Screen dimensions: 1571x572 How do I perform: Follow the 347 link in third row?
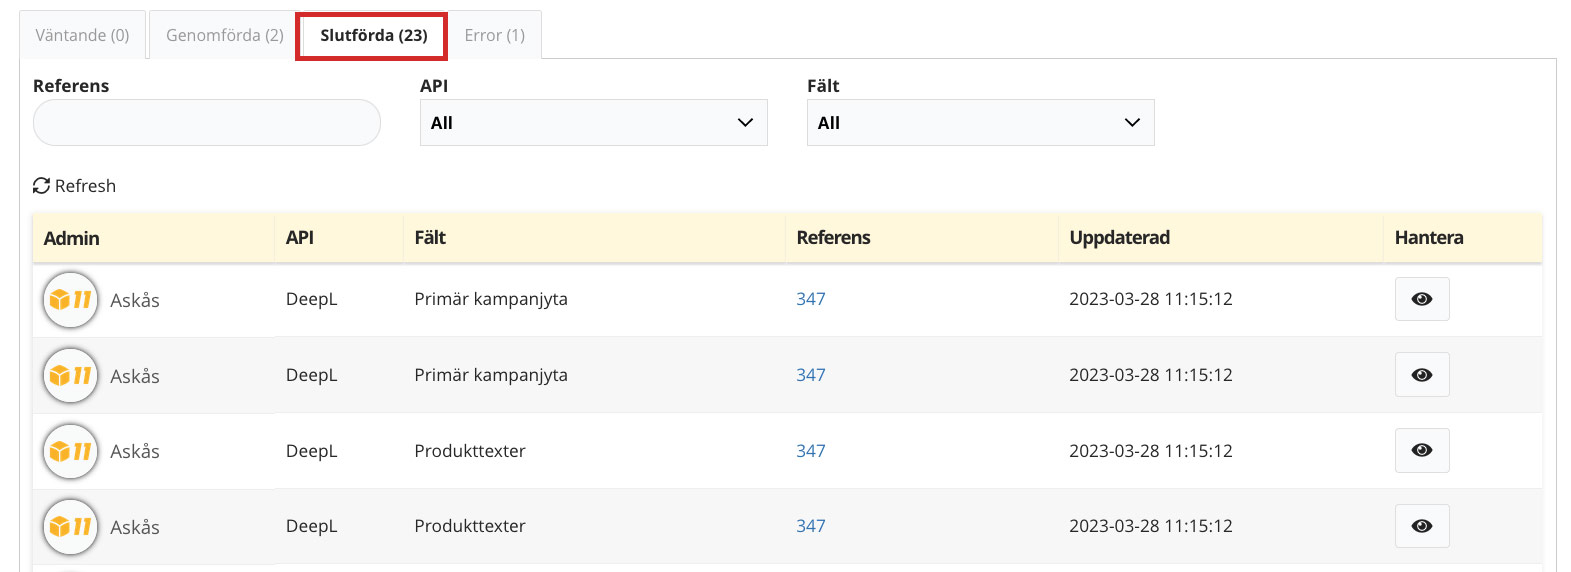pos(811,451)
